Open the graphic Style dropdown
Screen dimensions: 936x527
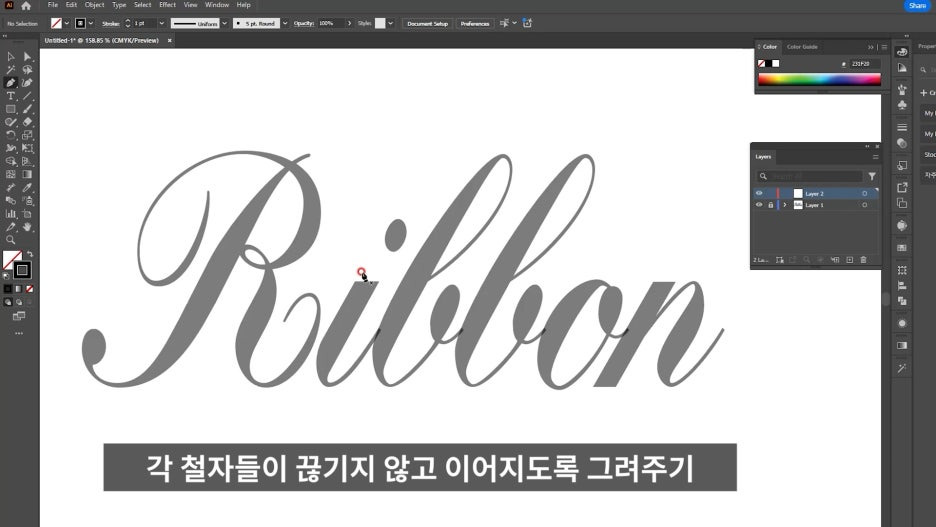coord(390,23)
